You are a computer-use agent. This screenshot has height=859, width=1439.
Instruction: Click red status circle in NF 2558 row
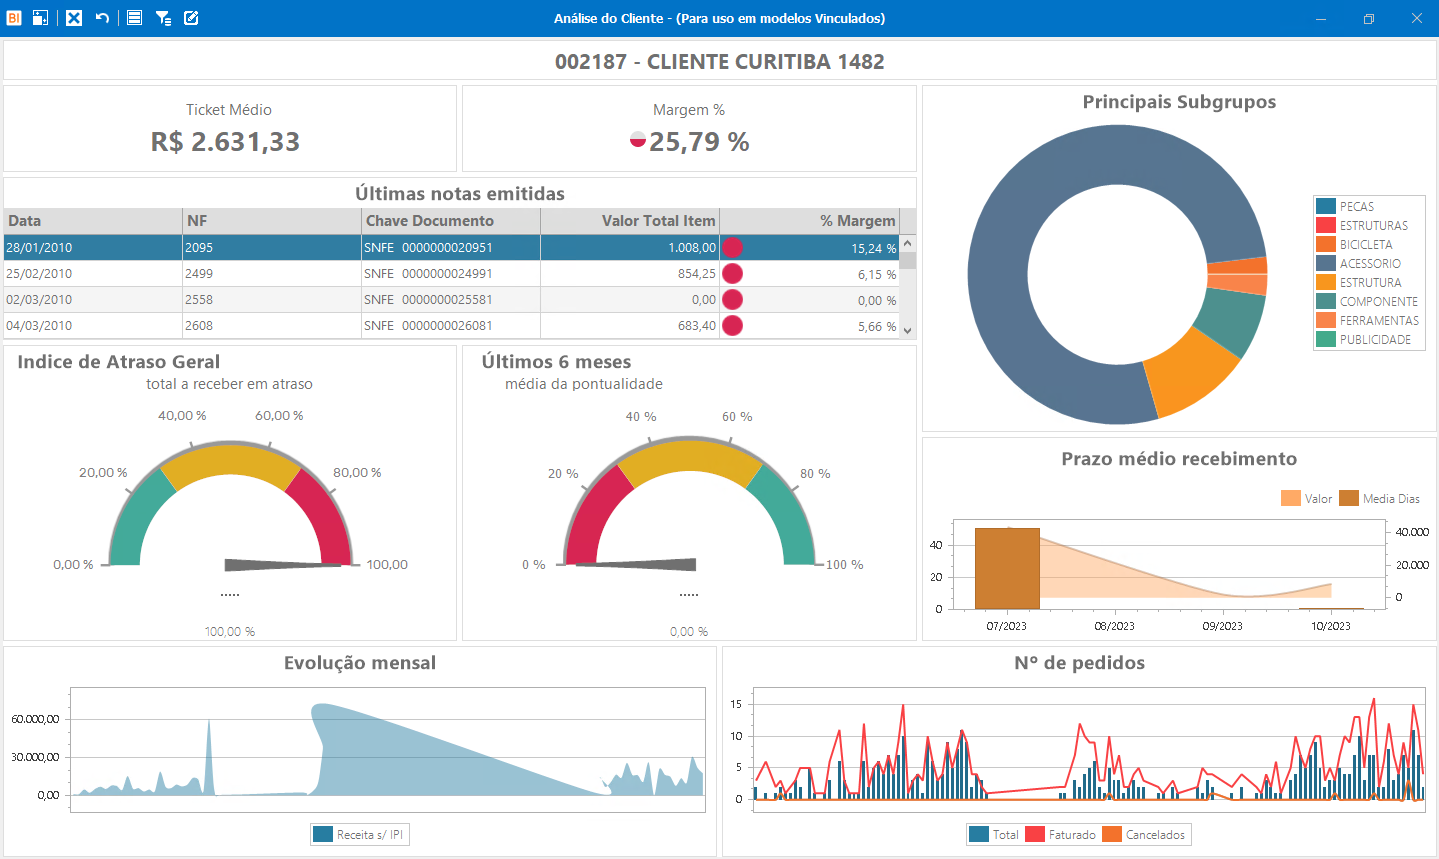pos(732,299)
